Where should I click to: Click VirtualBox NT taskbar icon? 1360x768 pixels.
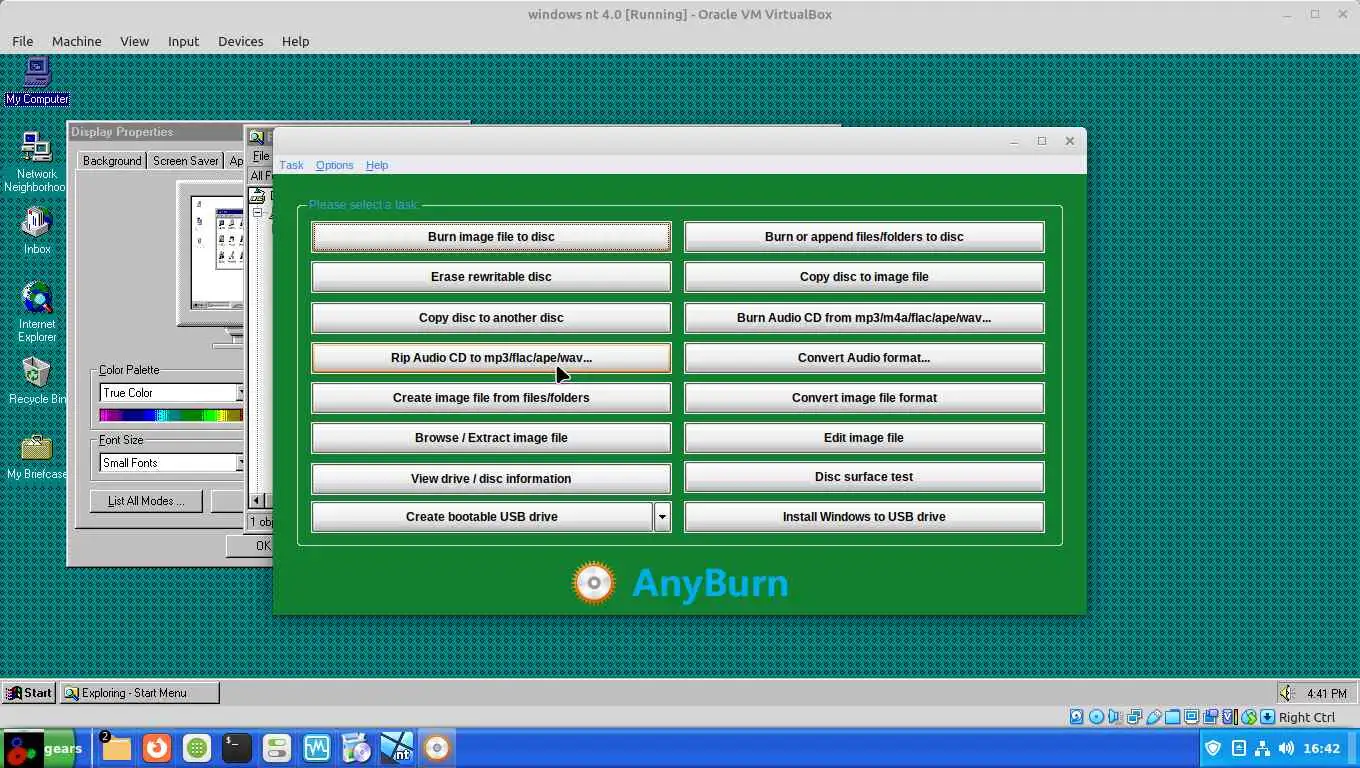[x=396, y=748]
